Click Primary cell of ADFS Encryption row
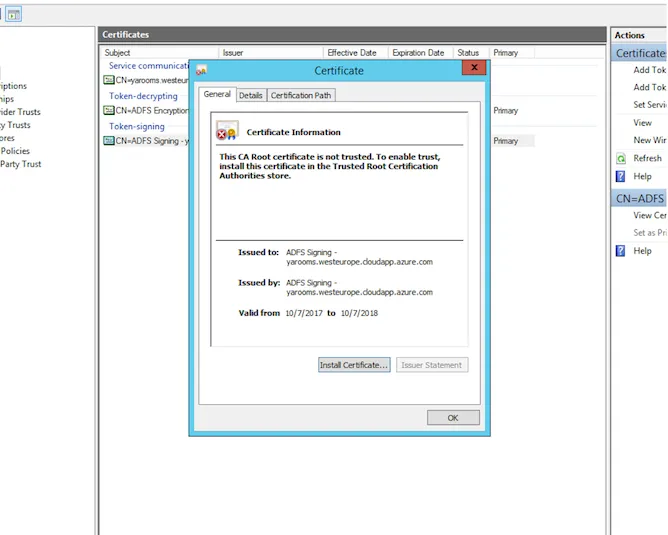Image resolution: width=668 pixels, height=535 pixels. [x=506, y=110]
